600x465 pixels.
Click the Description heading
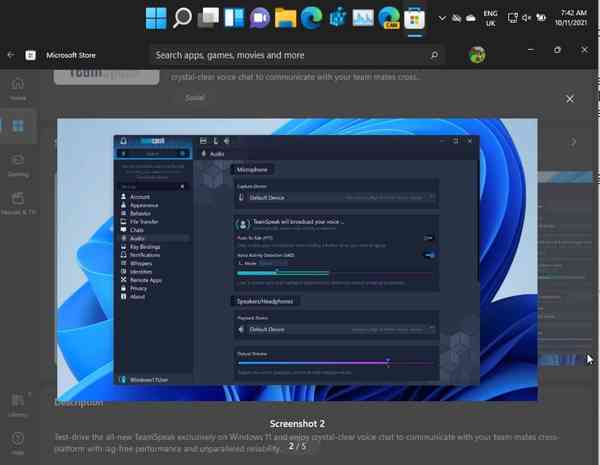(x=78, y=403)
